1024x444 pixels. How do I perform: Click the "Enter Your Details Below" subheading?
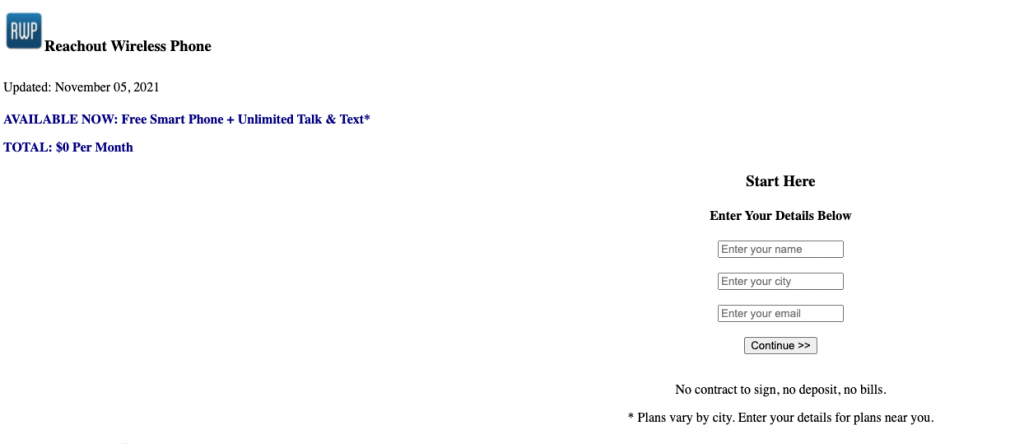coord(780,216)
